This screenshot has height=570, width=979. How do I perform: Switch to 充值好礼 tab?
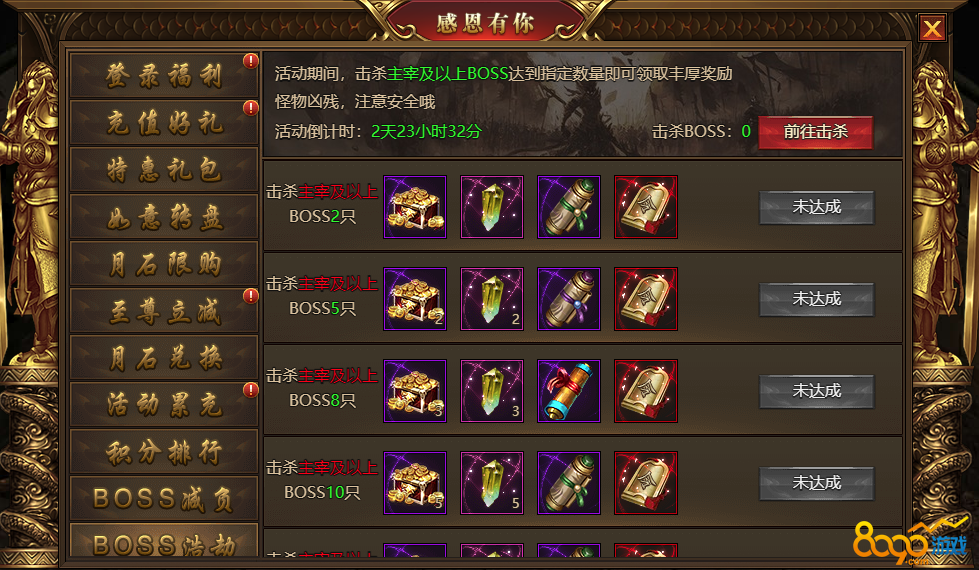[164, 122]
